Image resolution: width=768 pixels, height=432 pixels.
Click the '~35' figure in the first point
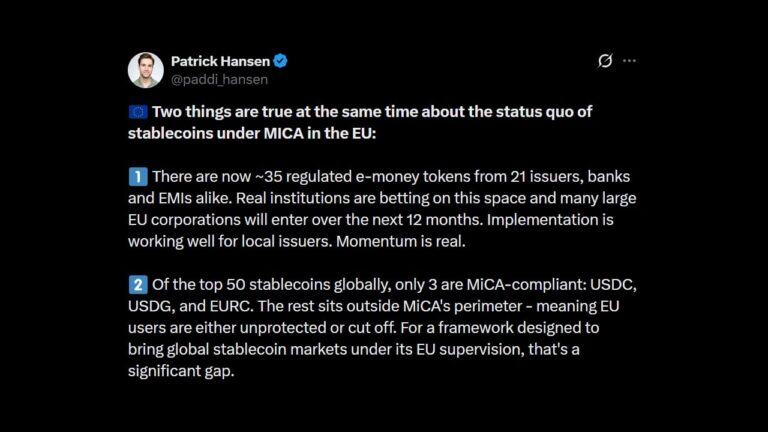(268, 177)
